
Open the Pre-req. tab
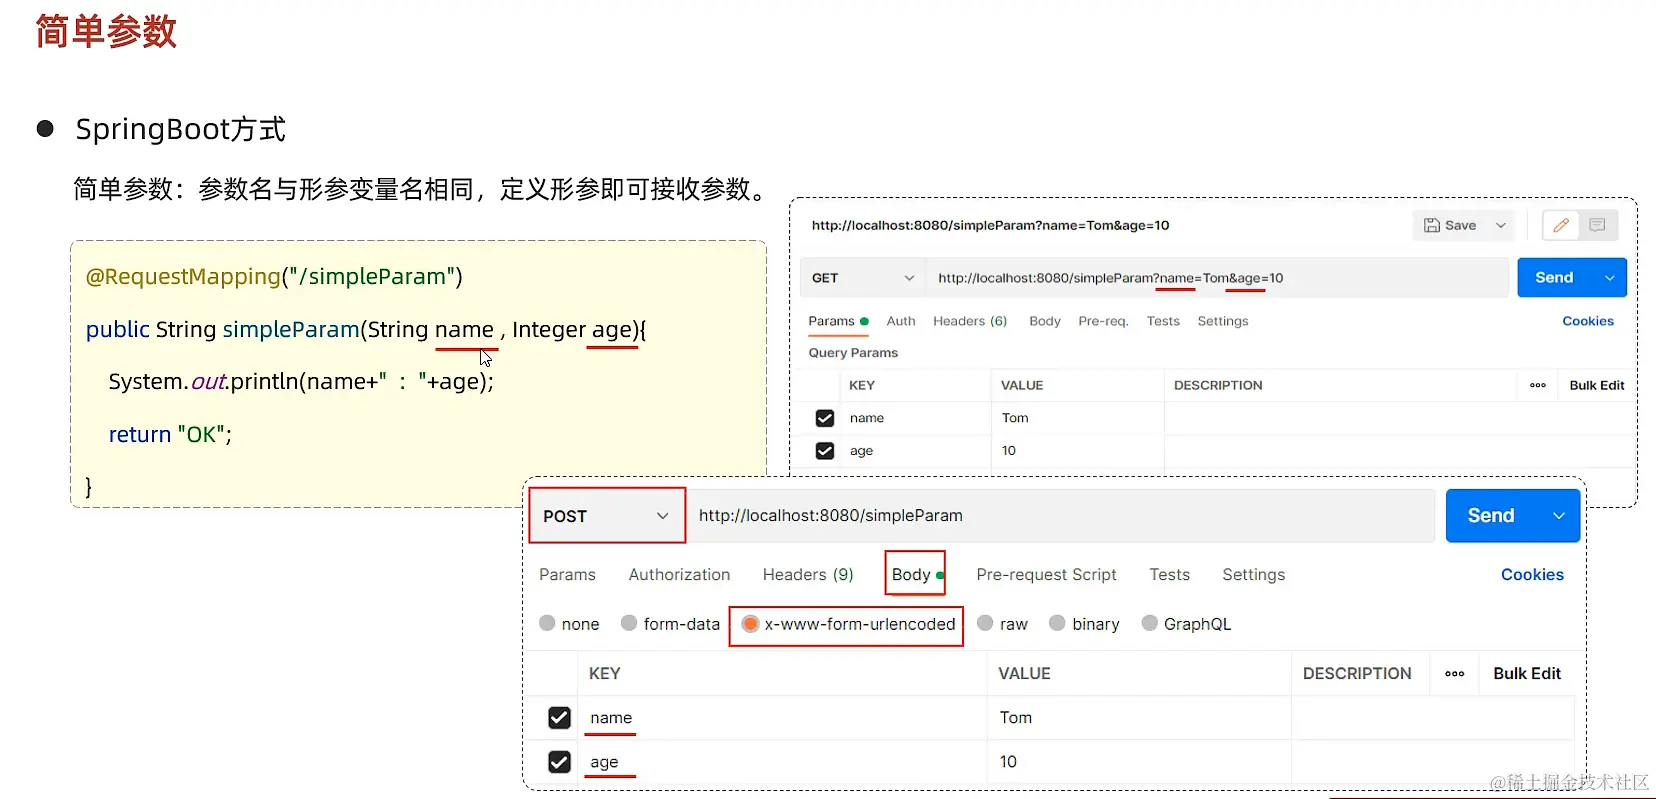1103,321
